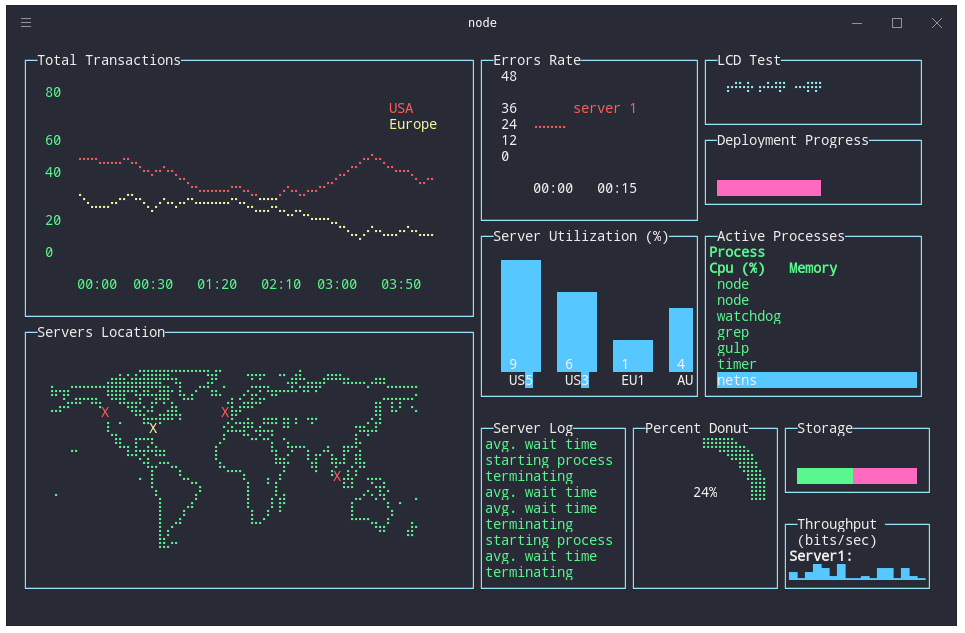This screenshot has width=965, height=633.
Task: Click the red X marker over North America
Action: 105,412
